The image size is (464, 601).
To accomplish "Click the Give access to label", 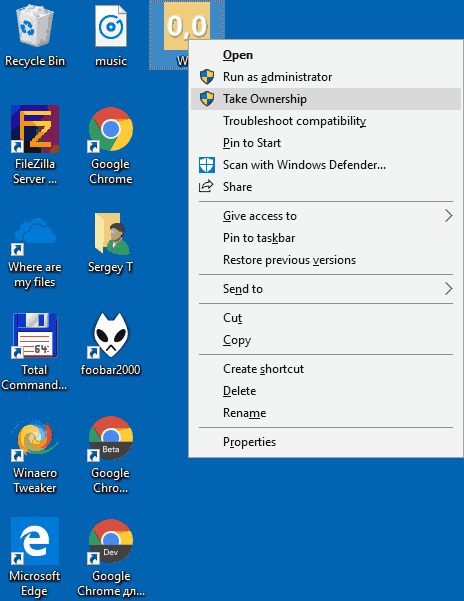I will [260, 216].
